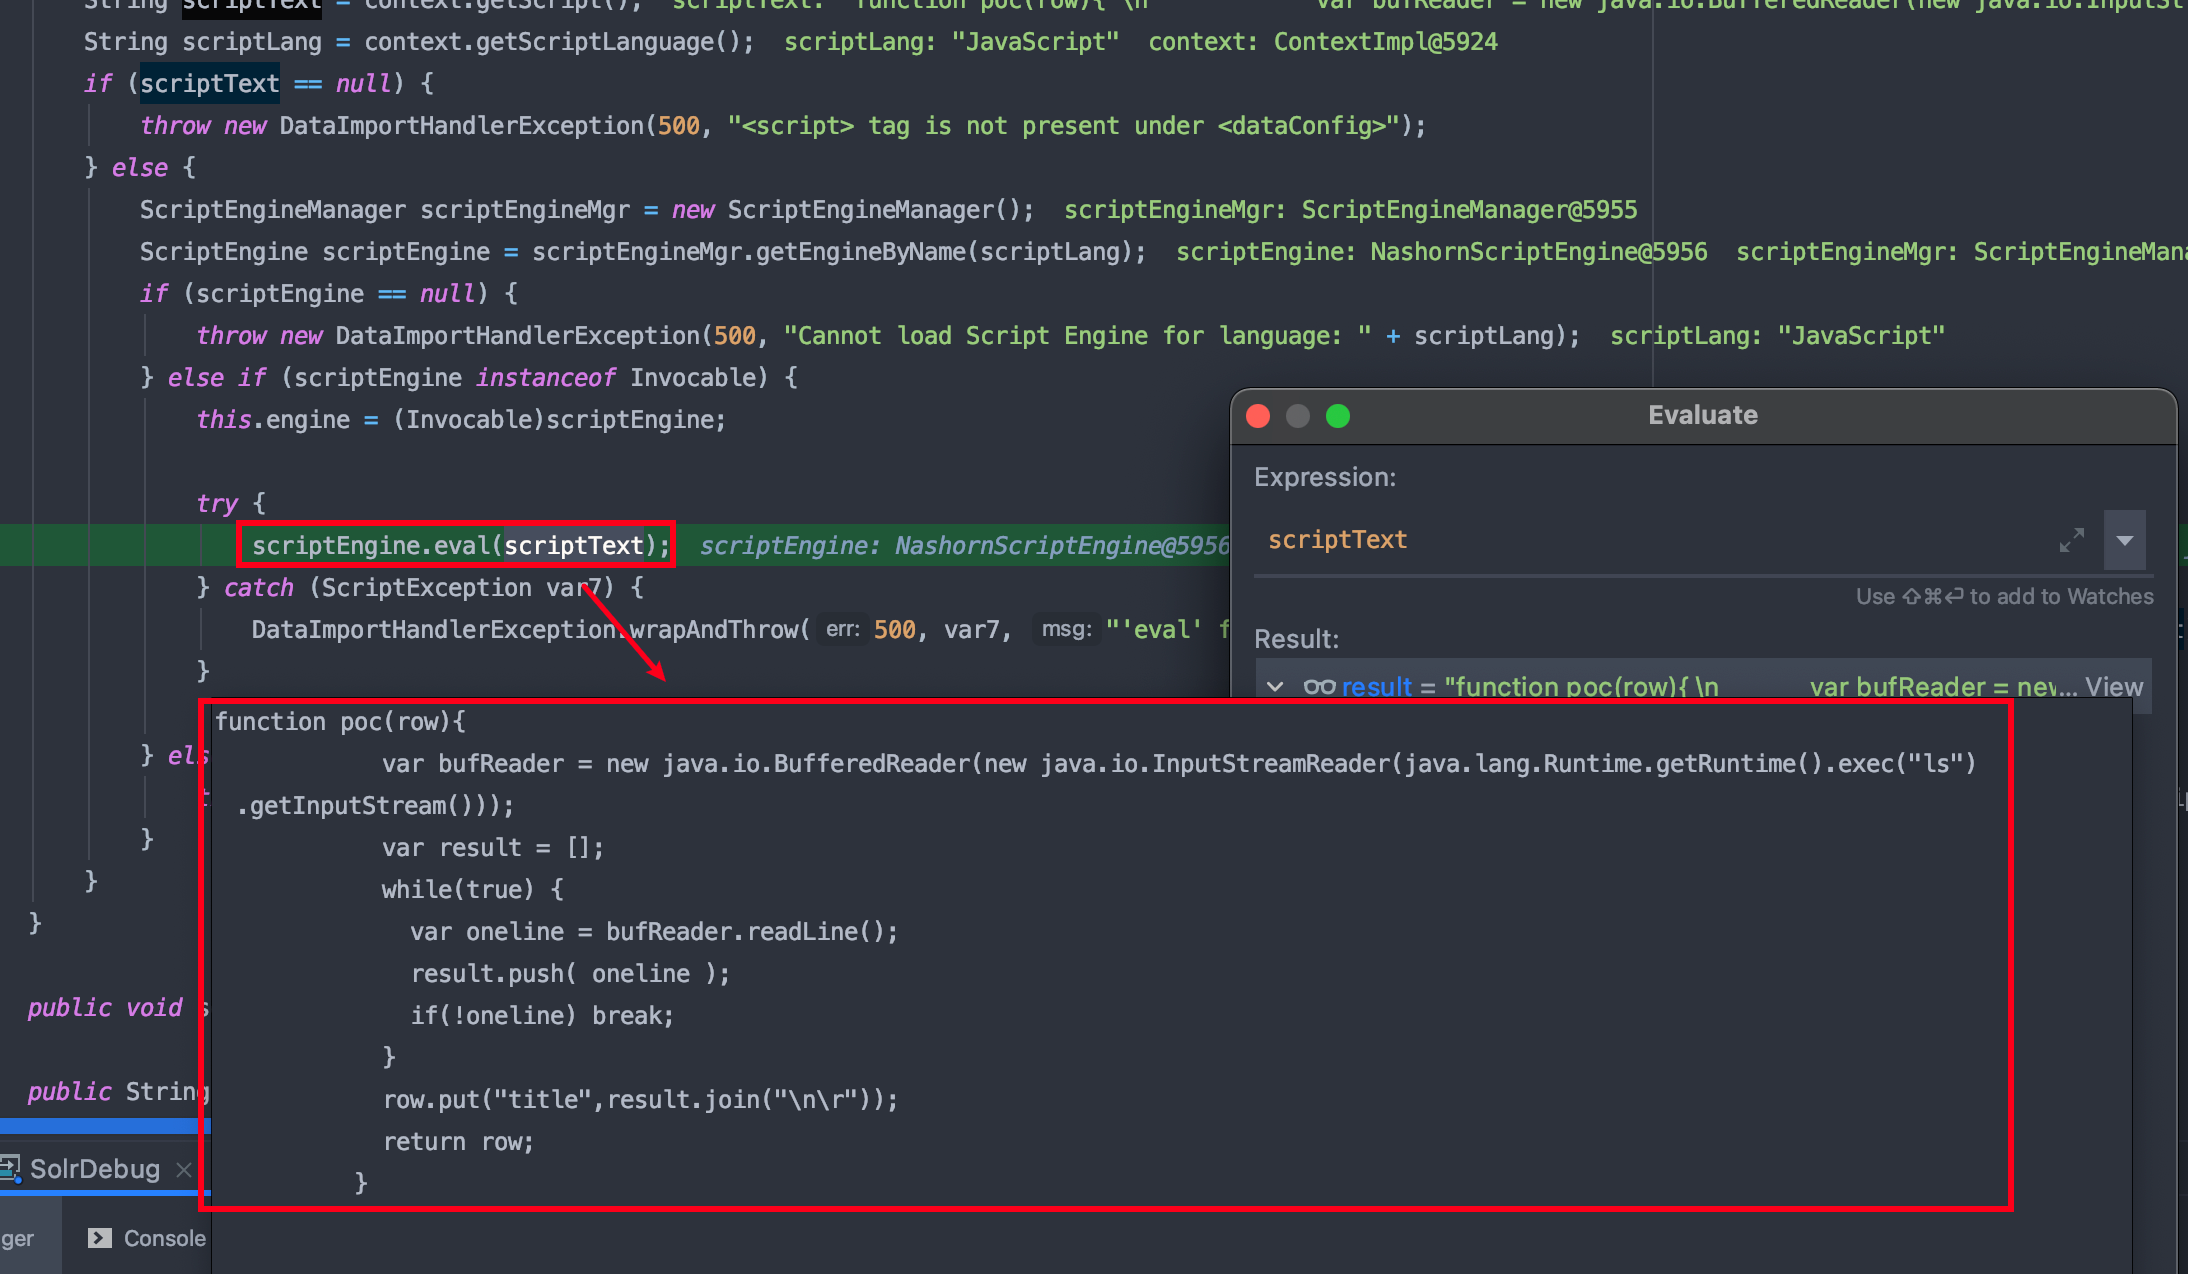2188x1274 pixels.
Task: Open the expression history dropdown arrow
Action: pos(2125,540)
